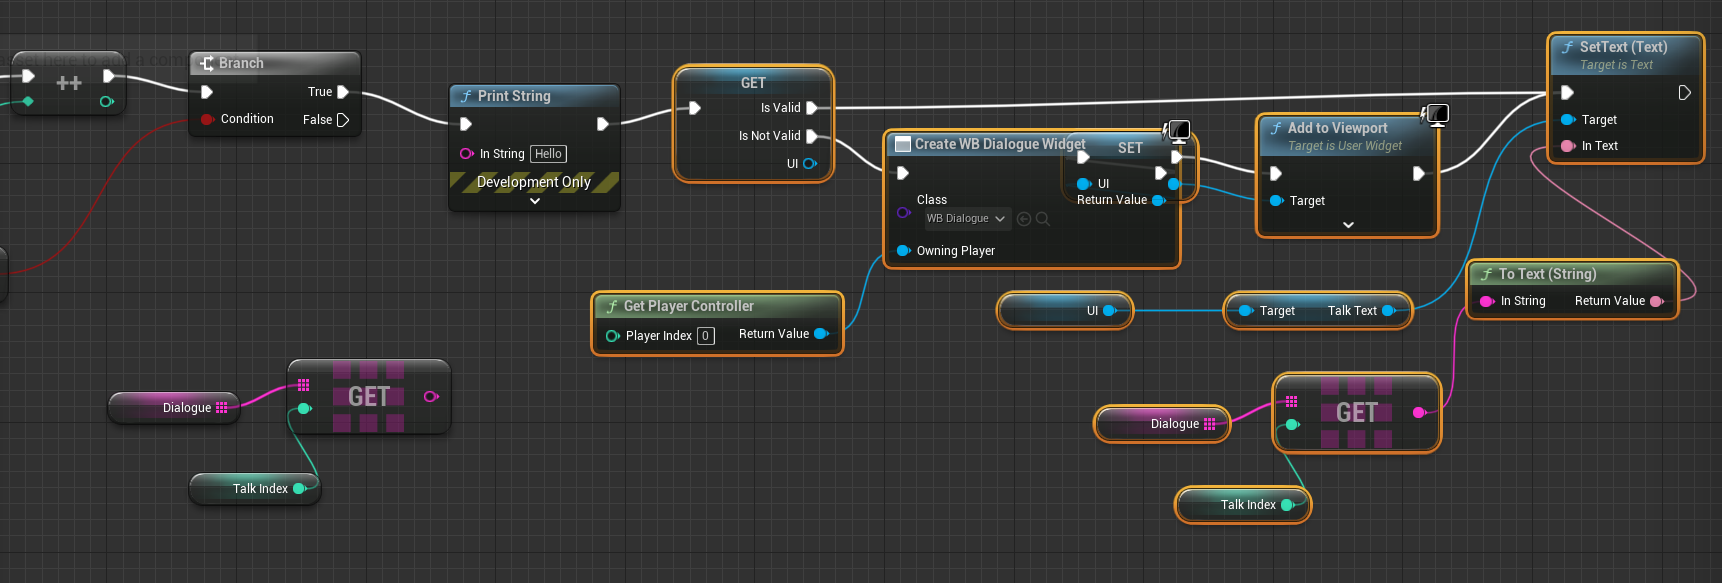1722x583 pixels.
Task: Expand the Add to Viewport node chevron
Action: (x=1348, y=225)
